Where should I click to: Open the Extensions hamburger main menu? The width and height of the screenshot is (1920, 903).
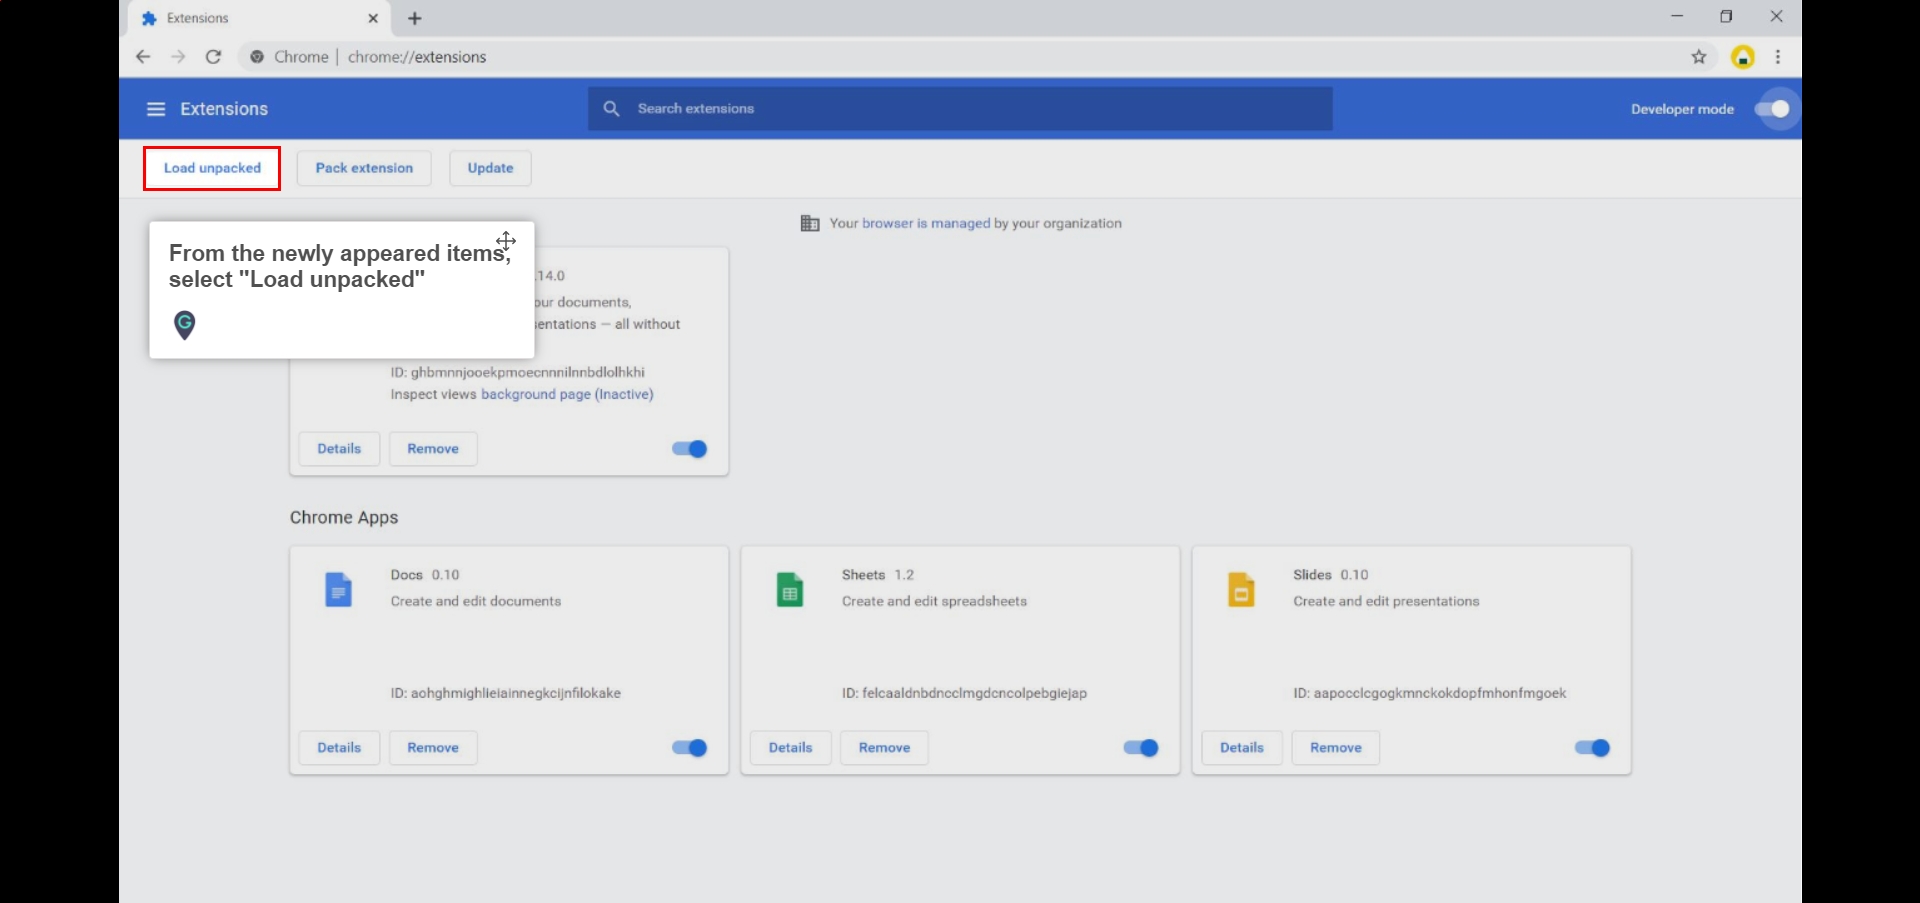pos(156,109)
